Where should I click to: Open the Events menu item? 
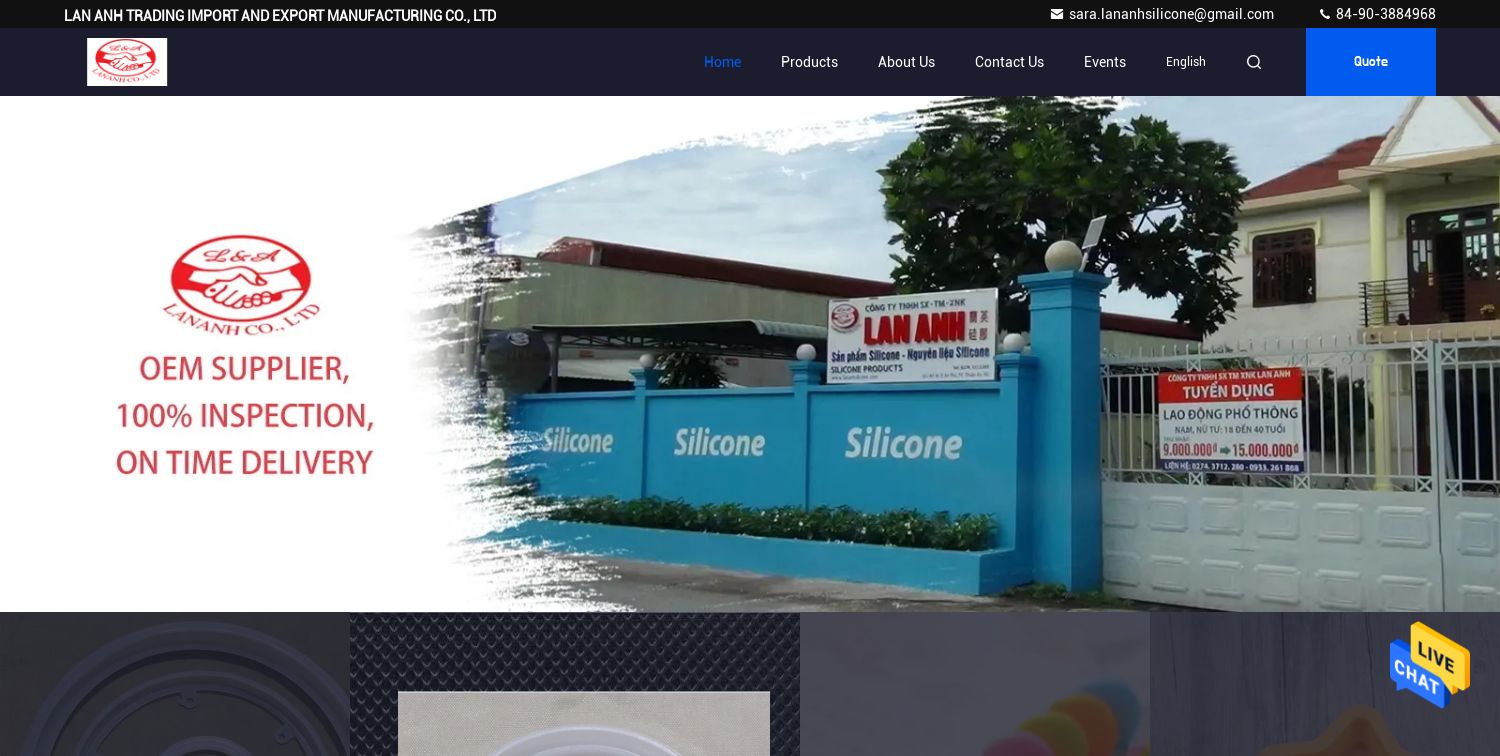pos(1104,62)
